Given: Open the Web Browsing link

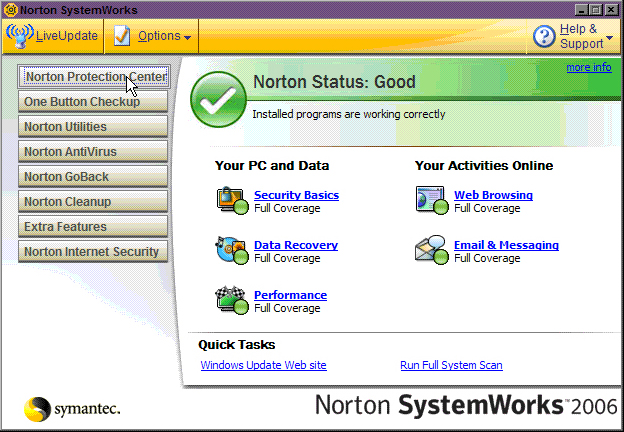Looking at the screenshot, I should point(493,195).
